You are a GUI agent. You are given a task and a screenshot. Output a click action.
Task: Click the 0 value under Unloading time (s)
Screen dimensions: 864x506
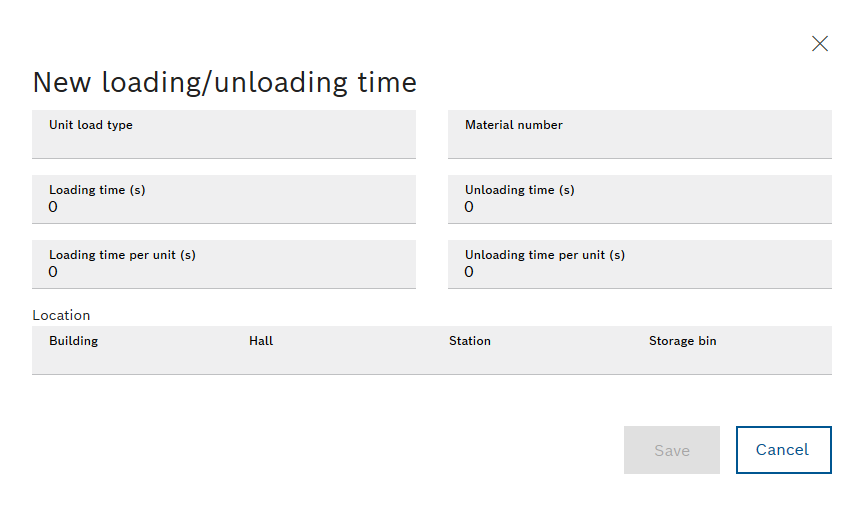[x=469, y=207]
